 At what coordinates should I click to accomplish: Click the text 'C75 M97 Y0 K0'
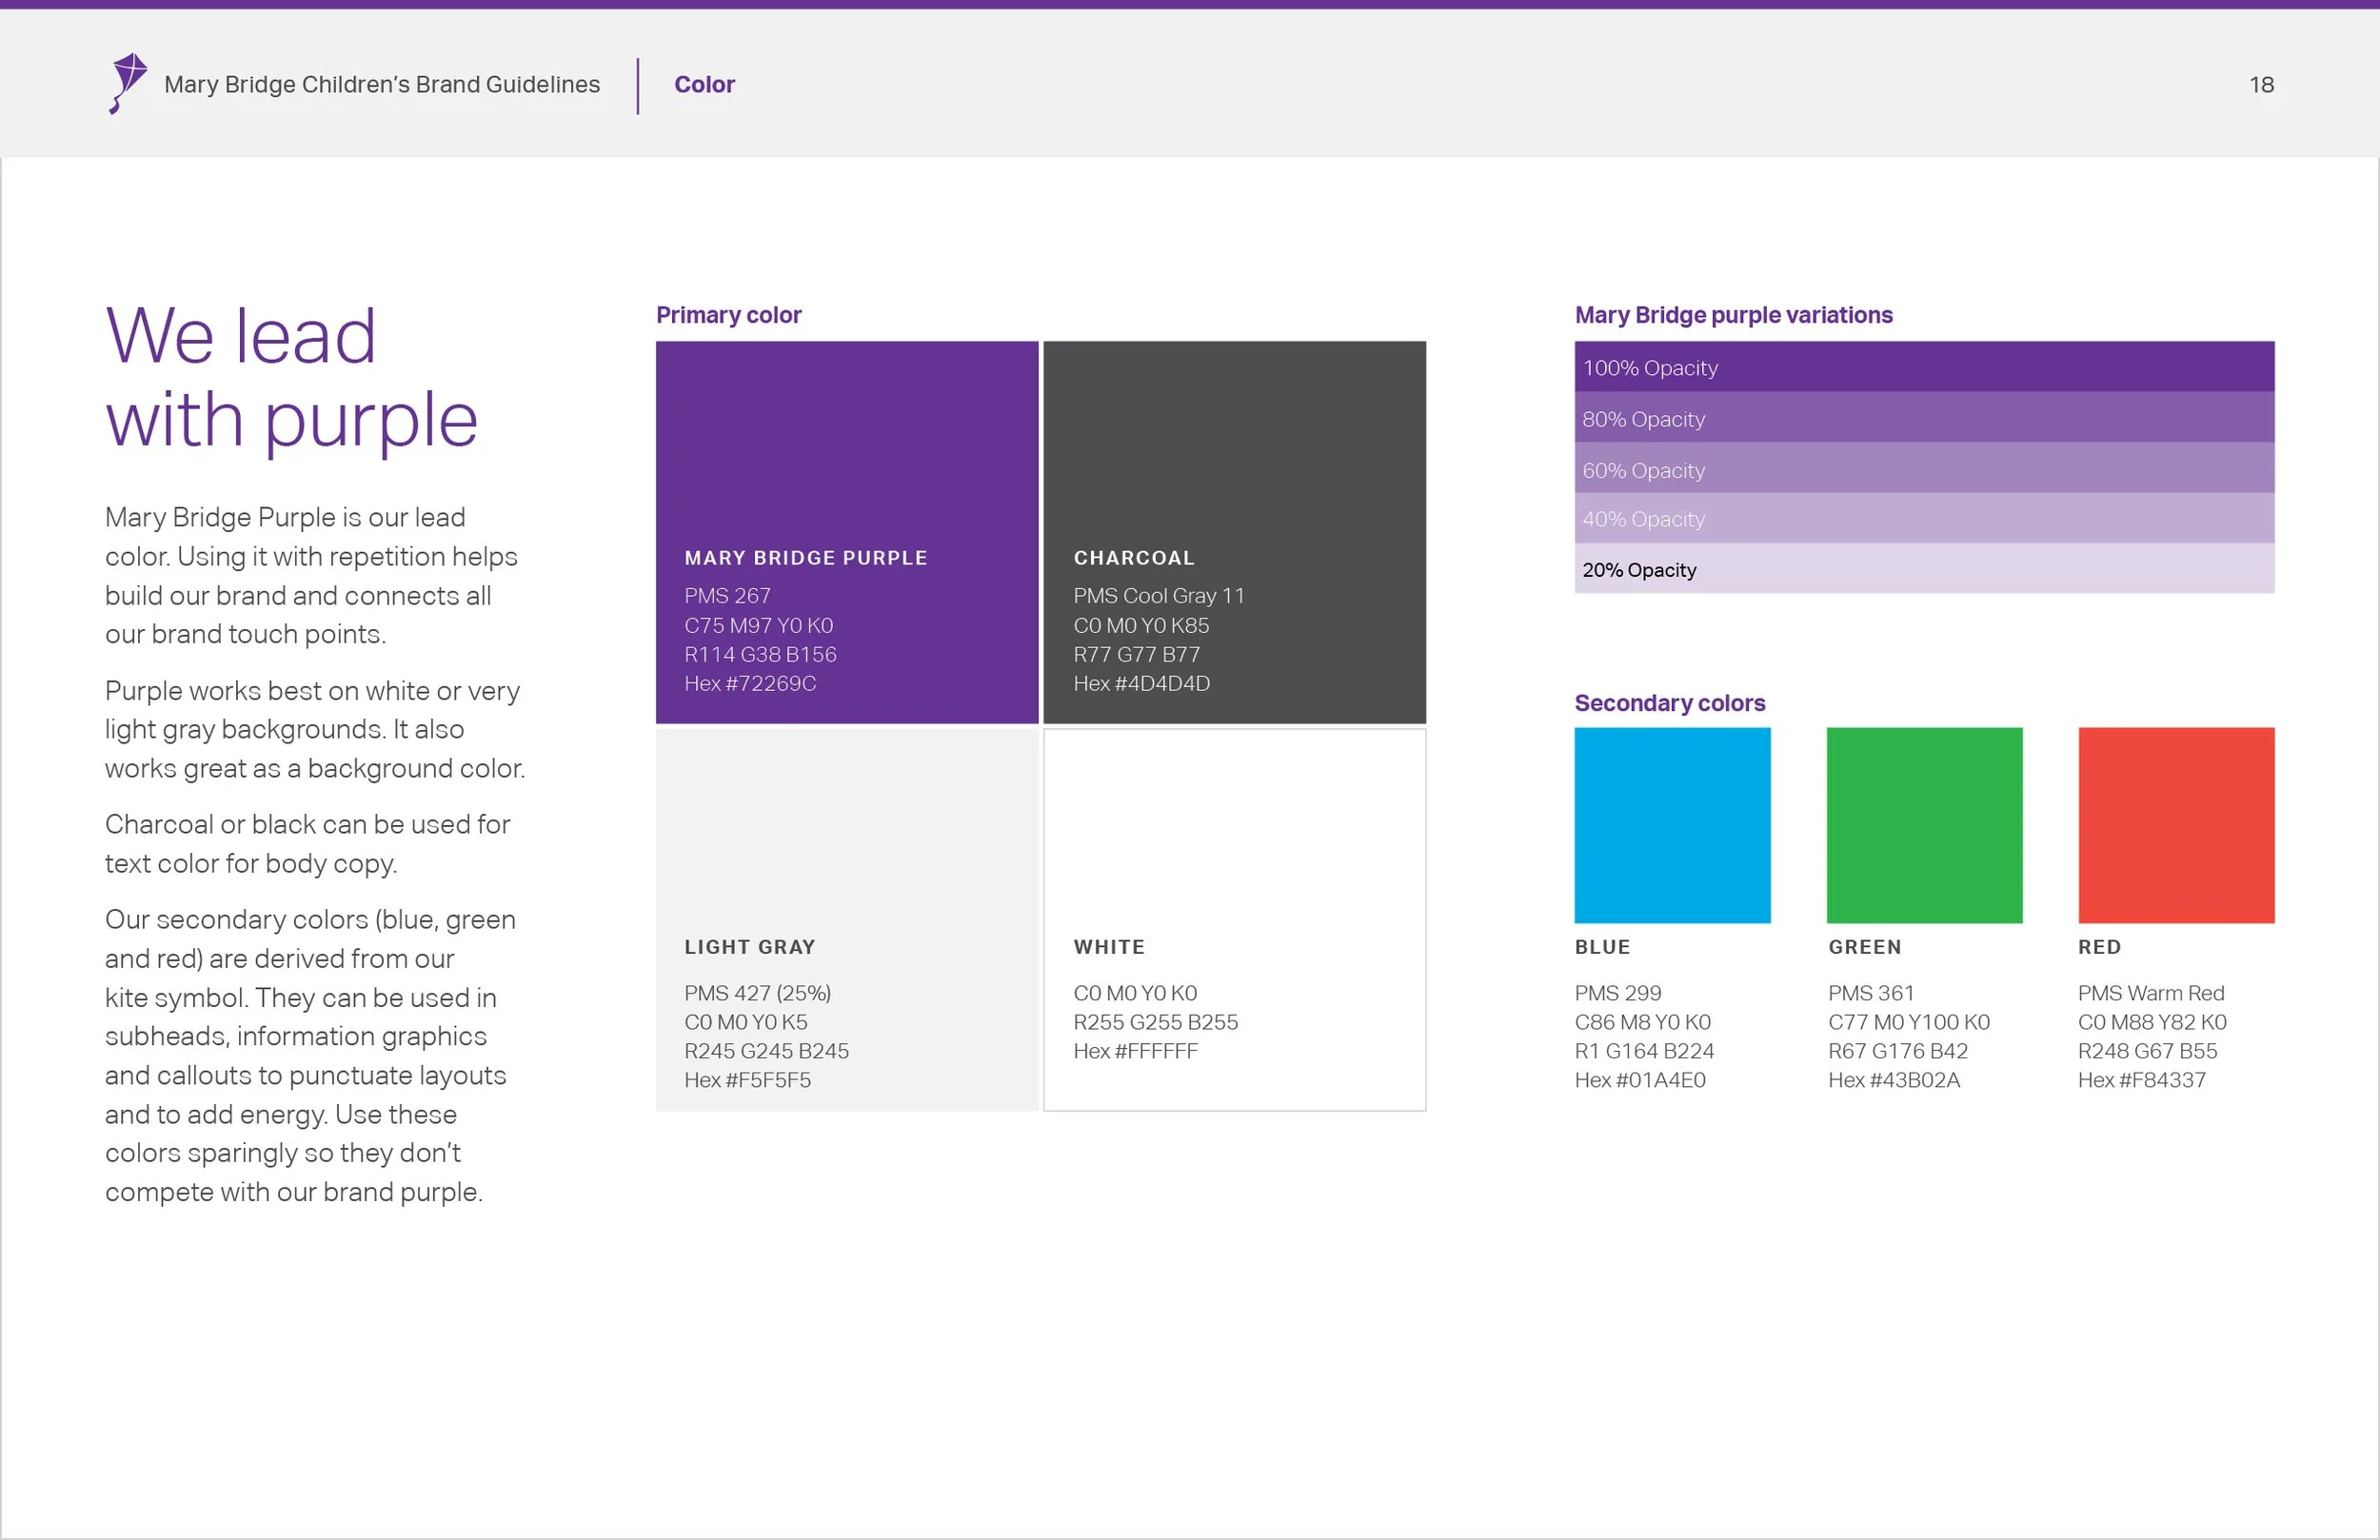click(758, 625)
